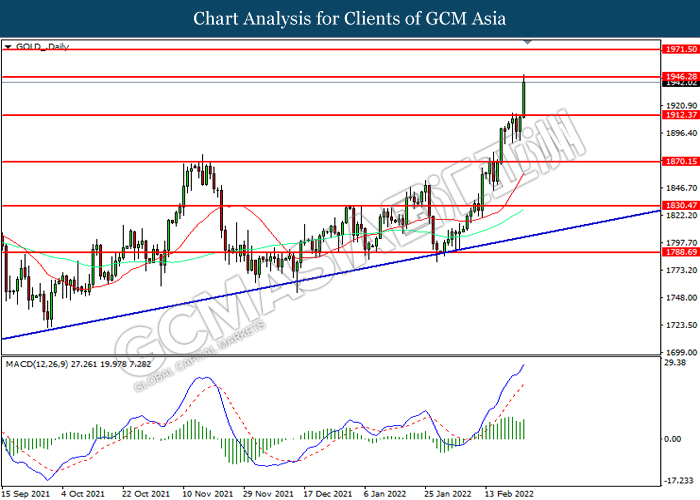Click the 1920.90 price axis value
Image resolution: width=700 pixels, height=500 pixels.
(681, 106)
